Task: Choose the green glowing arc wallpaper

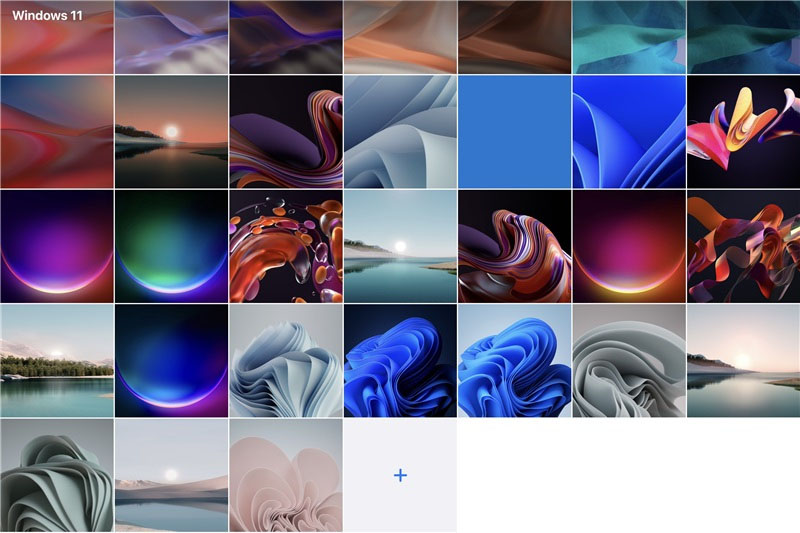Action: (171, 246)
